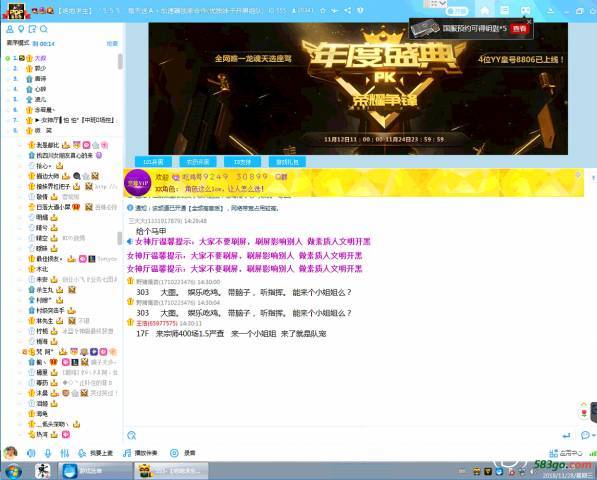Viewport: 597px width, 480px height.
Task: Click the message '给个马甲'
Action: [151, 231]
